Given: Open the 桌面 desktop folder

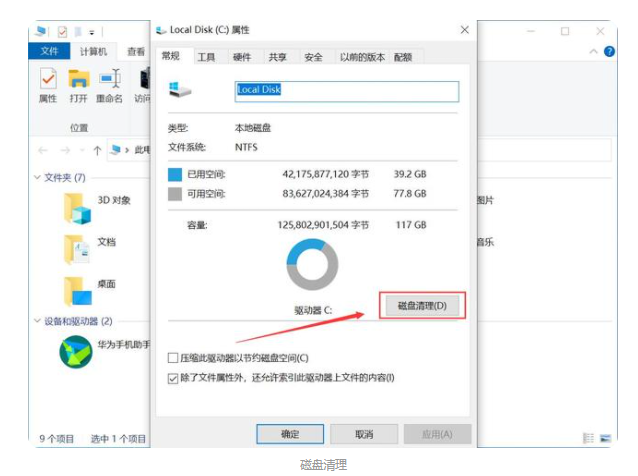Looking at the screenshot, I should [x=78, y=290].
